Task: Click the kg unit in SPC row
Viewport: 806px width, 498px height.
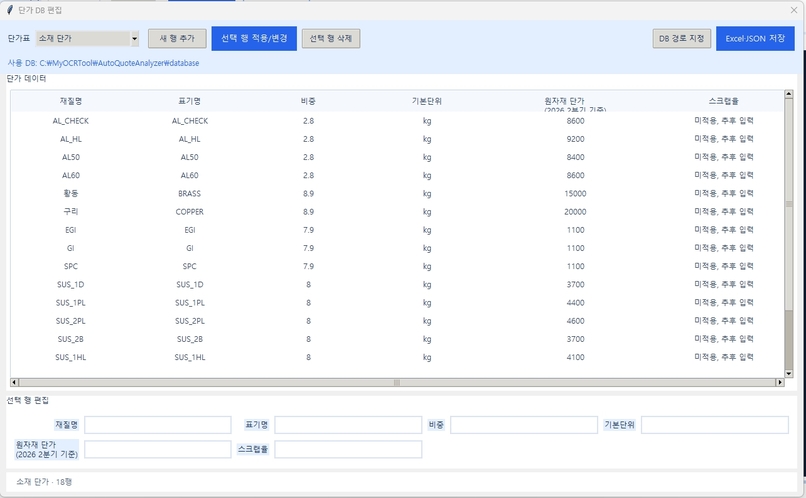Action: 427,266
